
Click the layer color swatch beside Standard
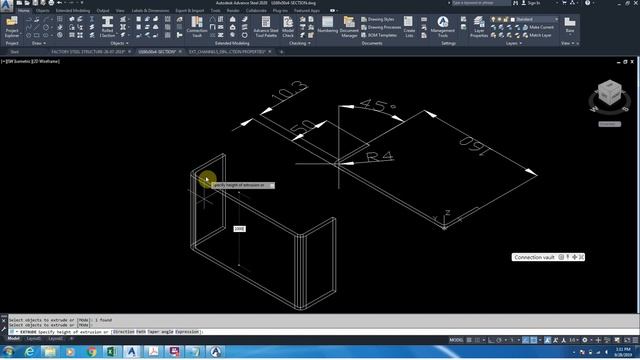coord(513,20)
